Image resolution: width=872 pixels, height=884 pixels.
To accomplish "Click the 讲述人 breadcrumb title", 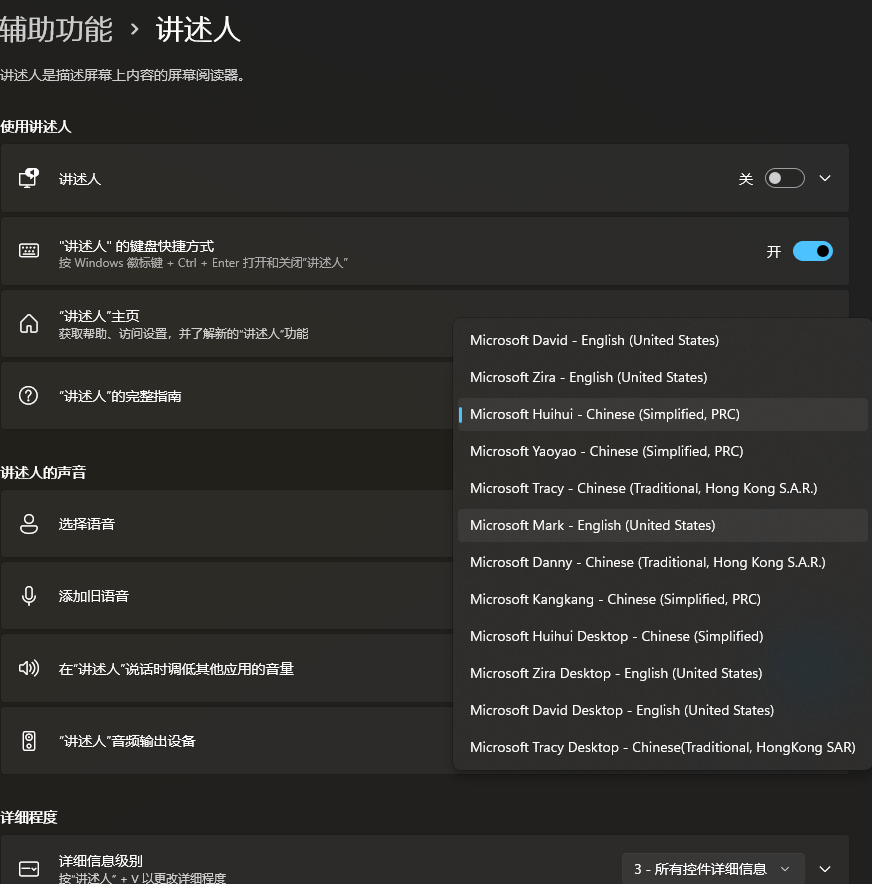I will [x=198, y=29].
